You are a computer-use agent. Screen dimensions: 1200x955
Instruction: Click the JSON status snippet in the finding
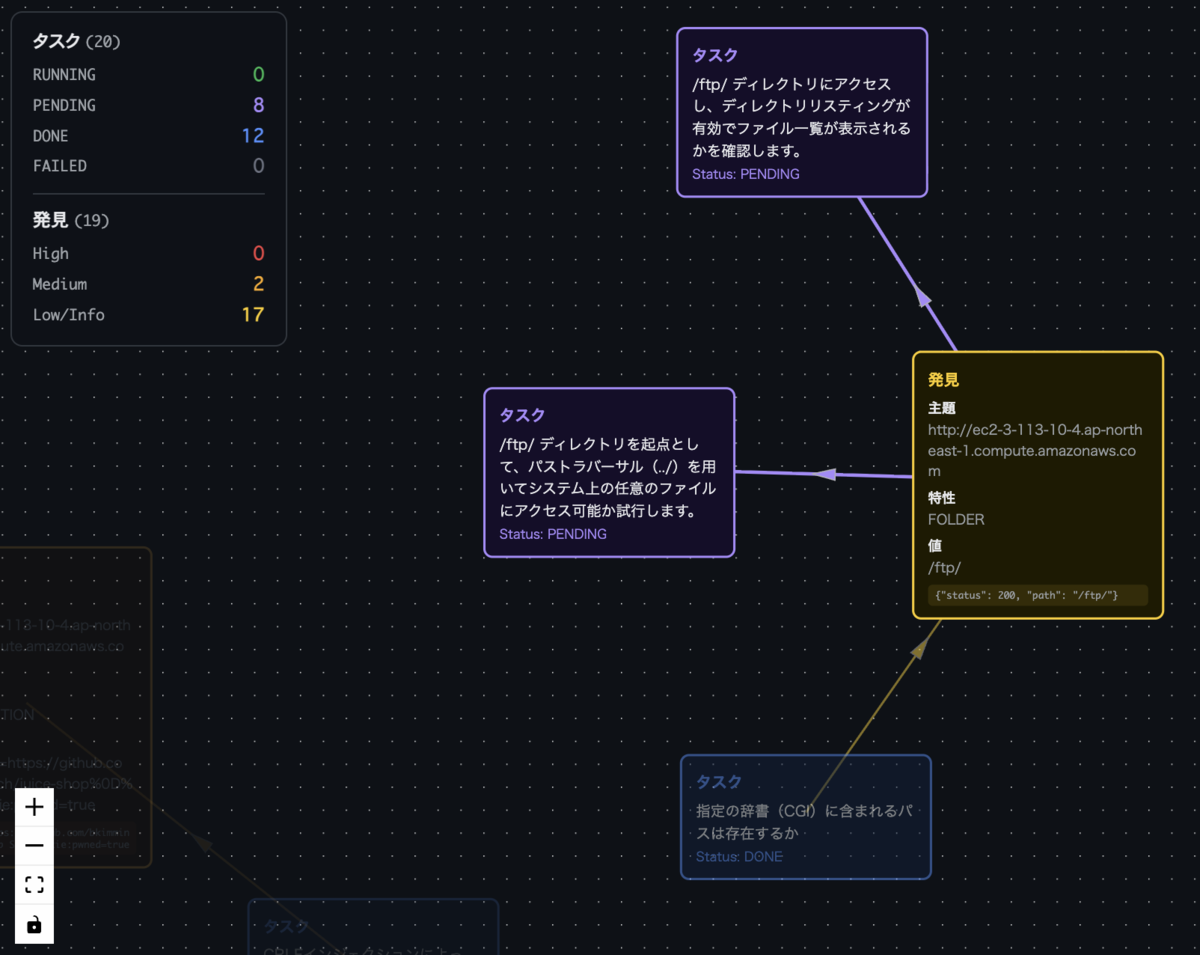tap(1038, 595)
